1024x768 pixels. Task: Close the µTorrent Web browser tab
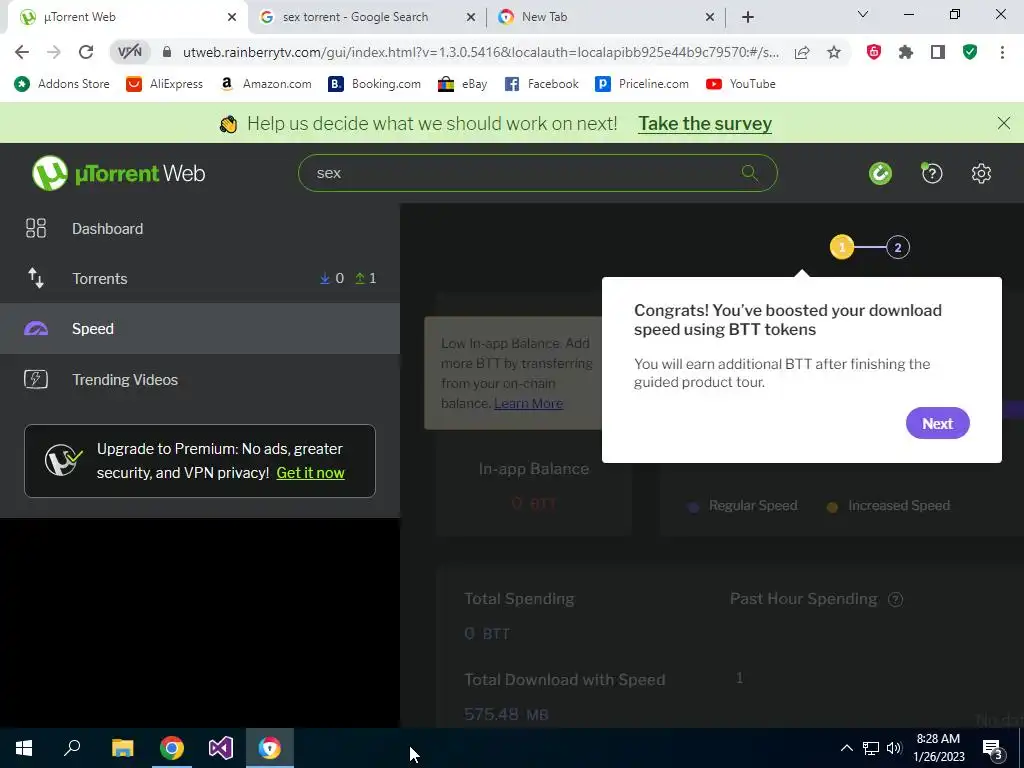pyautogui.click(x=232, y=17)
